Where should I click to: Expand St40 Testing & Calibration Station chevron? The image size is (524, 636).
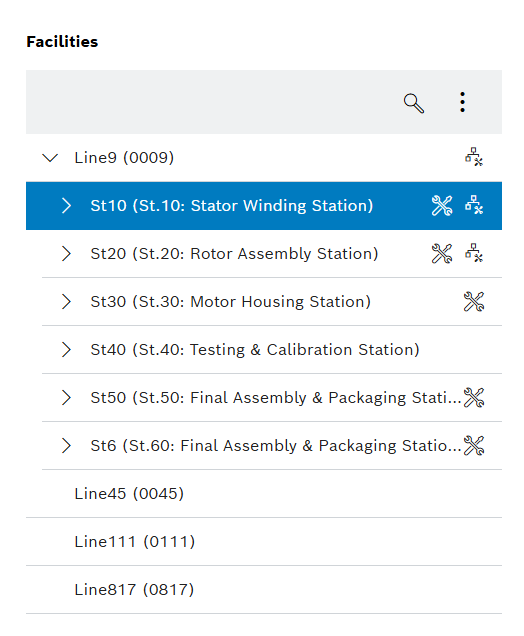pos(66,350)
